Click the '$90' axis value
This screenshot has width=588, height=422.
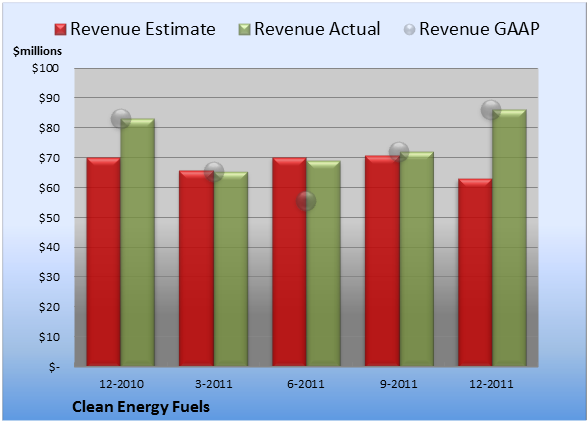[x=49, y=98]
